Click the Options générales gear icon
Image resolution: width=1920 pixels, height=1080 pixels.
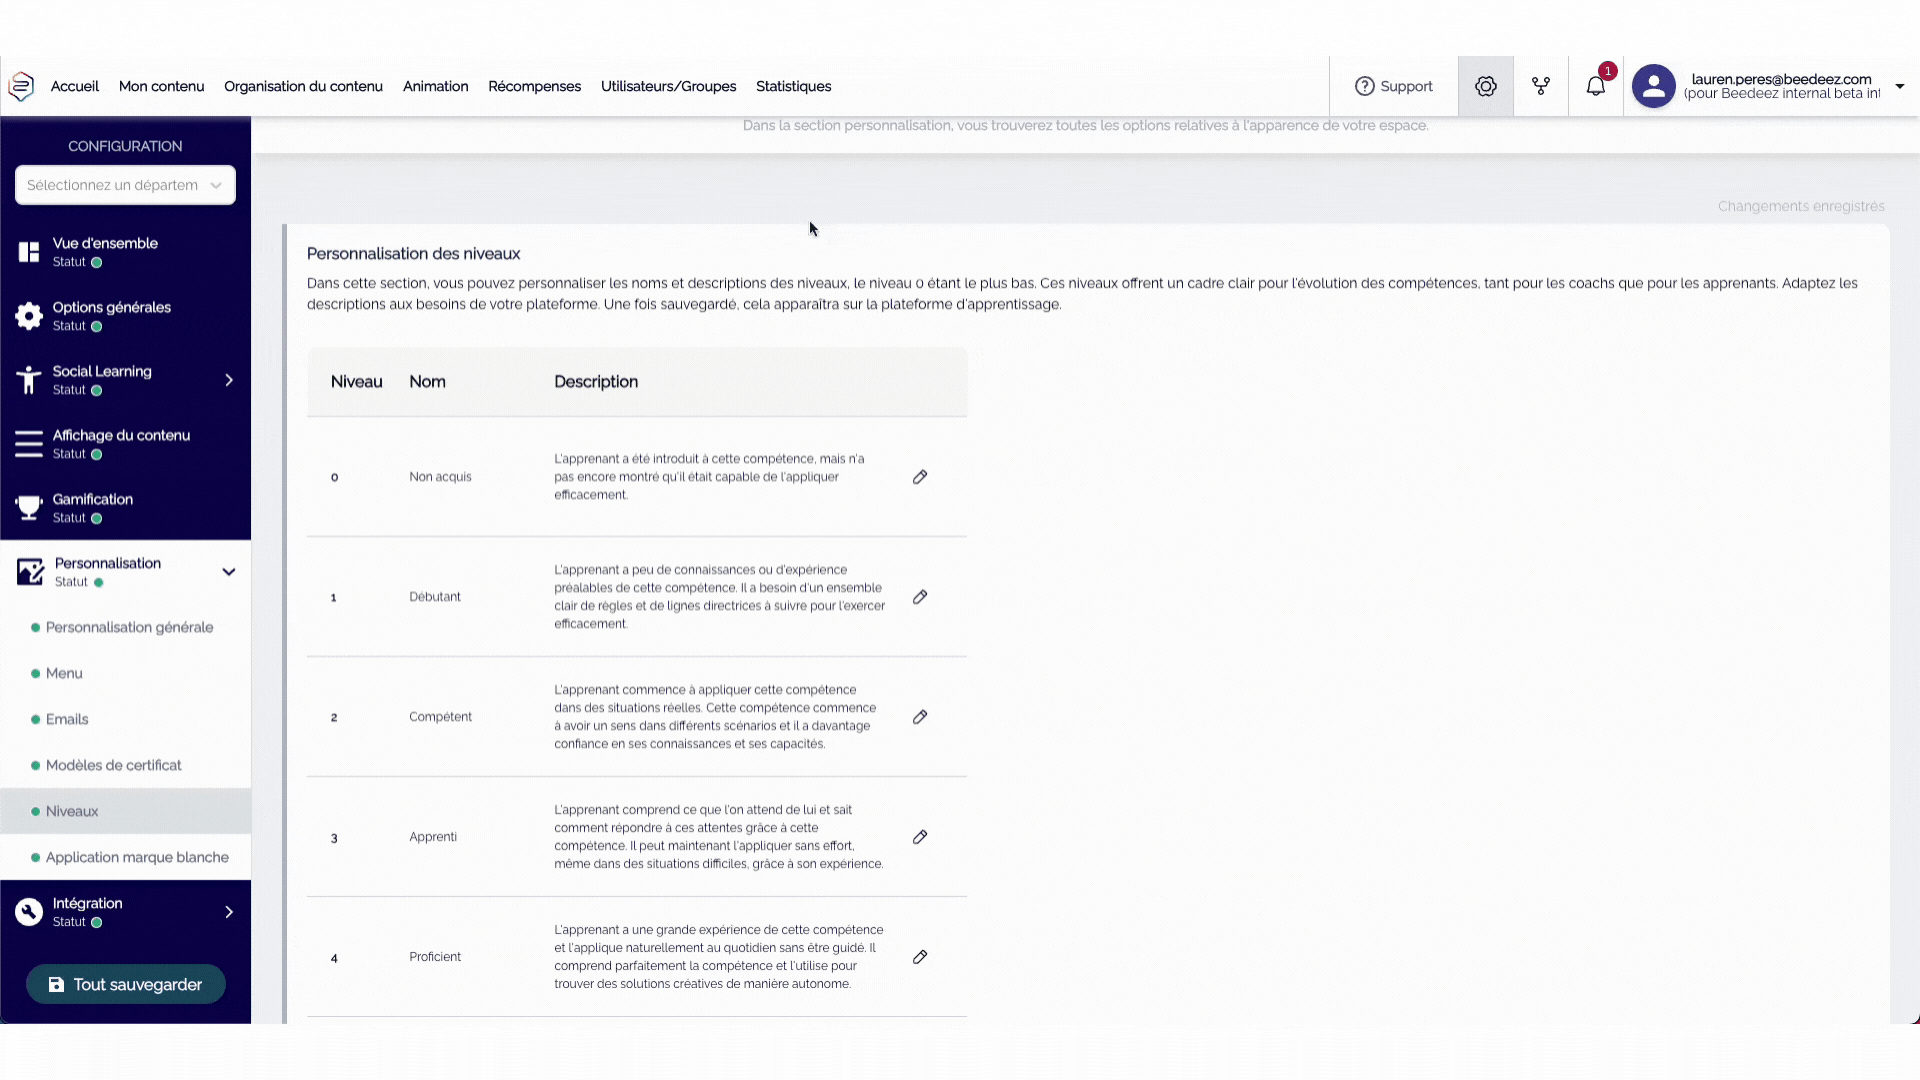pos(28,316)
